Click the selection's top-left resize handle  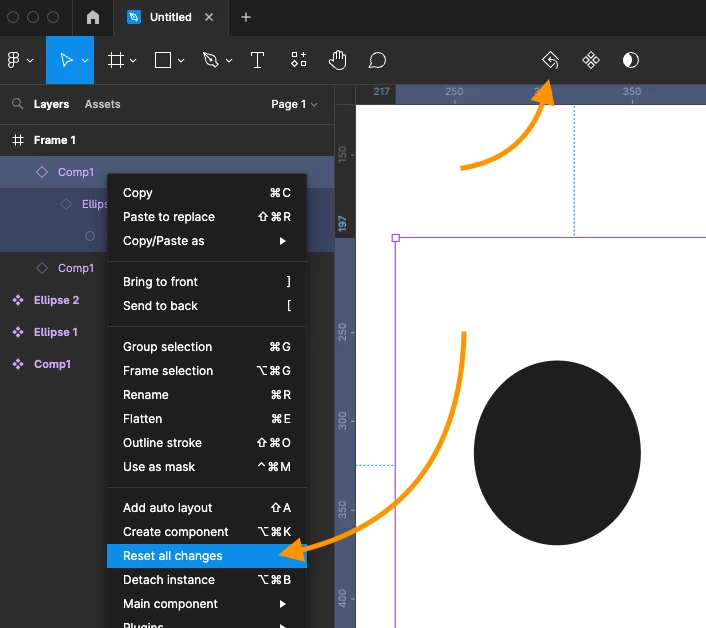pyautogui.click(x=395, y=238)
